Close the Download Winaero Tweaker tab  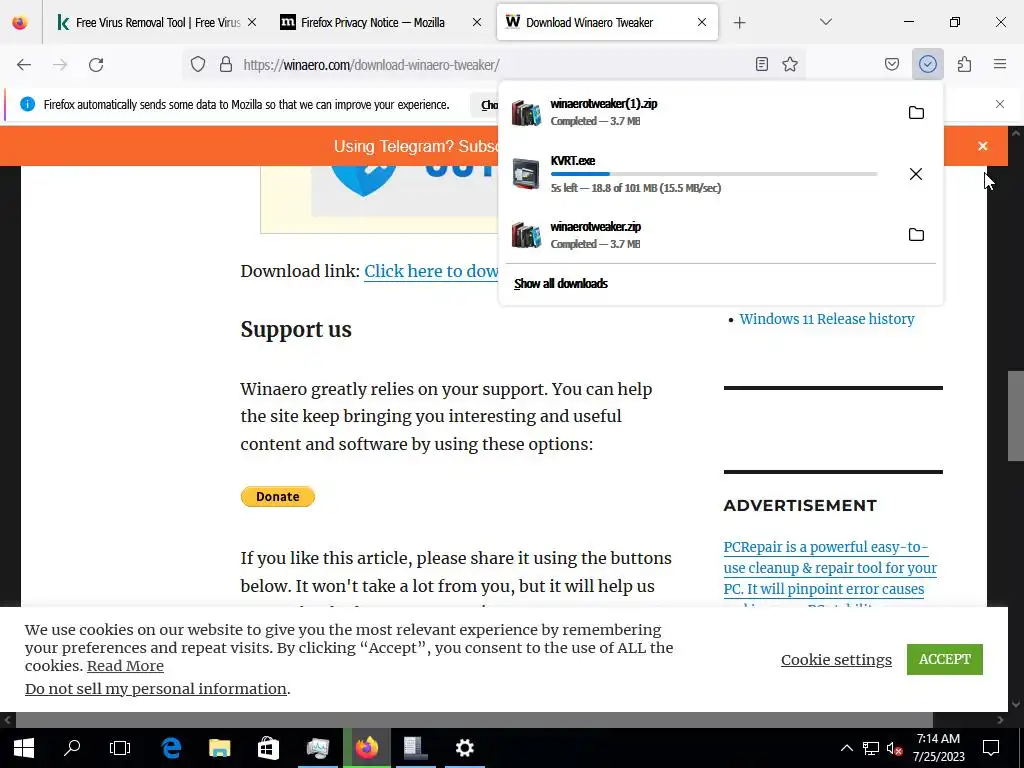[x=702, y=22]
